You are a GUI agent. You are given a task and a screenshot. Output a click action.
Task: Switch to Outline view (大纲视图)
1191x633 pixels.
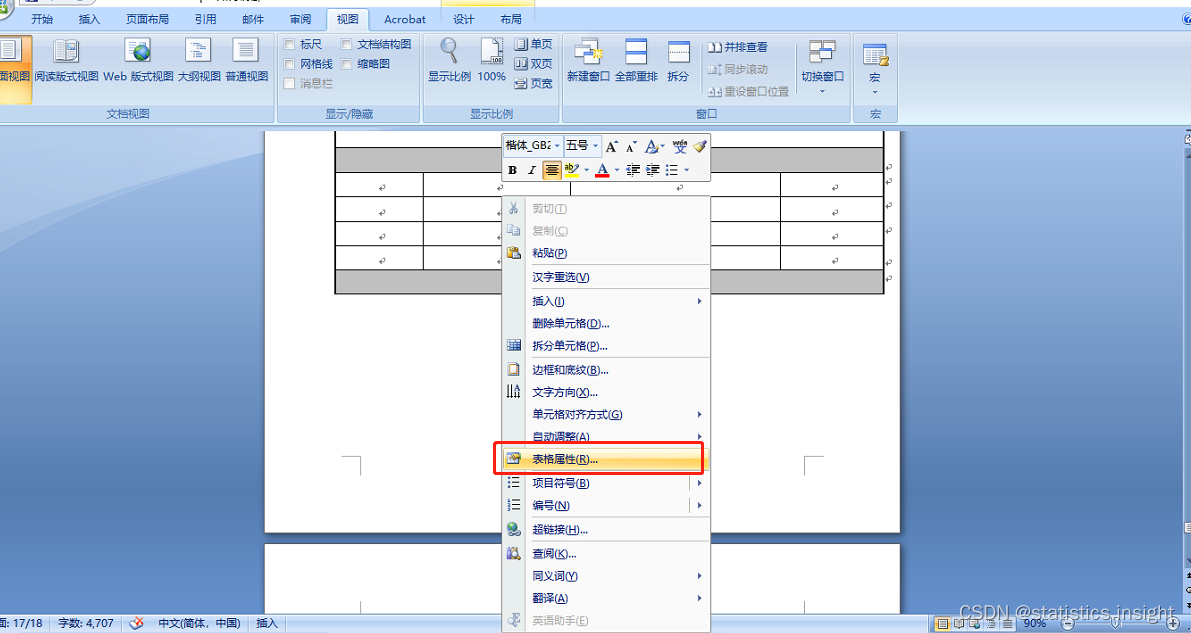199,61
